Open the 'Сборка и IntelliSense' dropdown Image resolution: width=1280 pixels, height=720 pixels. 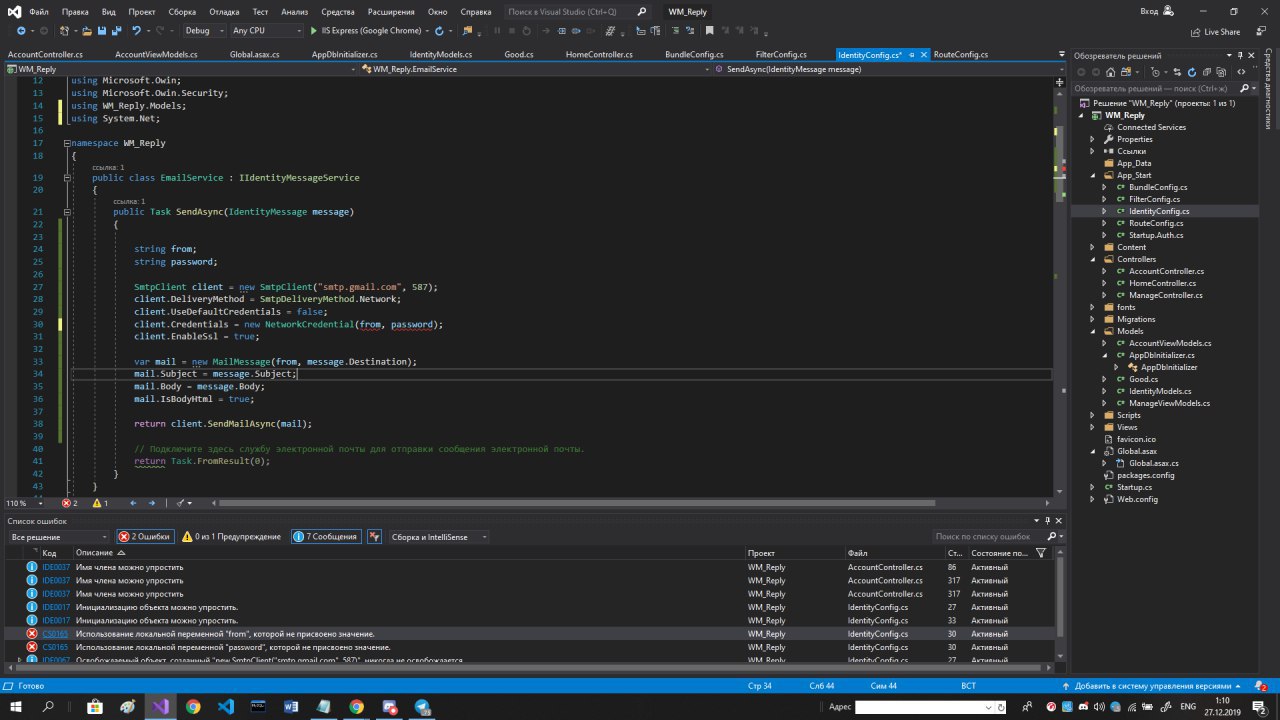pyautogui.click(x=438, y=537)
